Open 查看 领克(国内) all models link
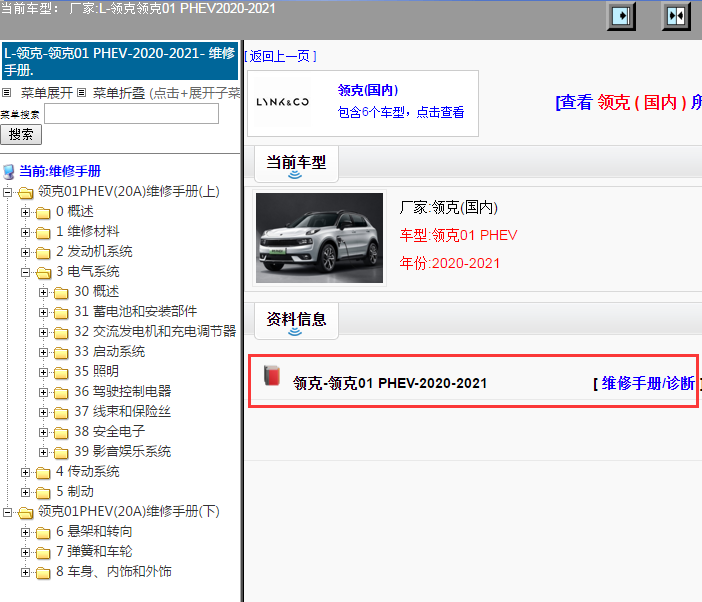Screen dimensions: 702x602 tap(628, 102)
